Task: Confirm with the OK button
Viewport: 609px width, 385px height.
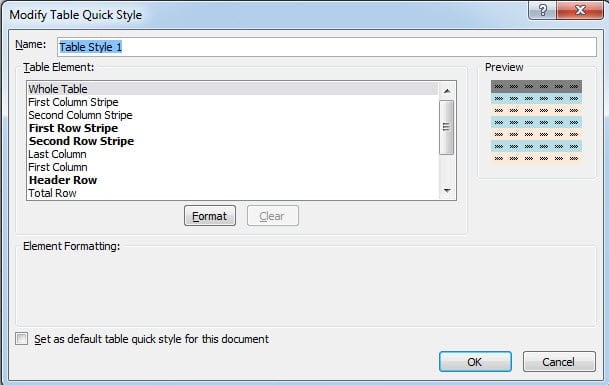Action: coord(475,362)
